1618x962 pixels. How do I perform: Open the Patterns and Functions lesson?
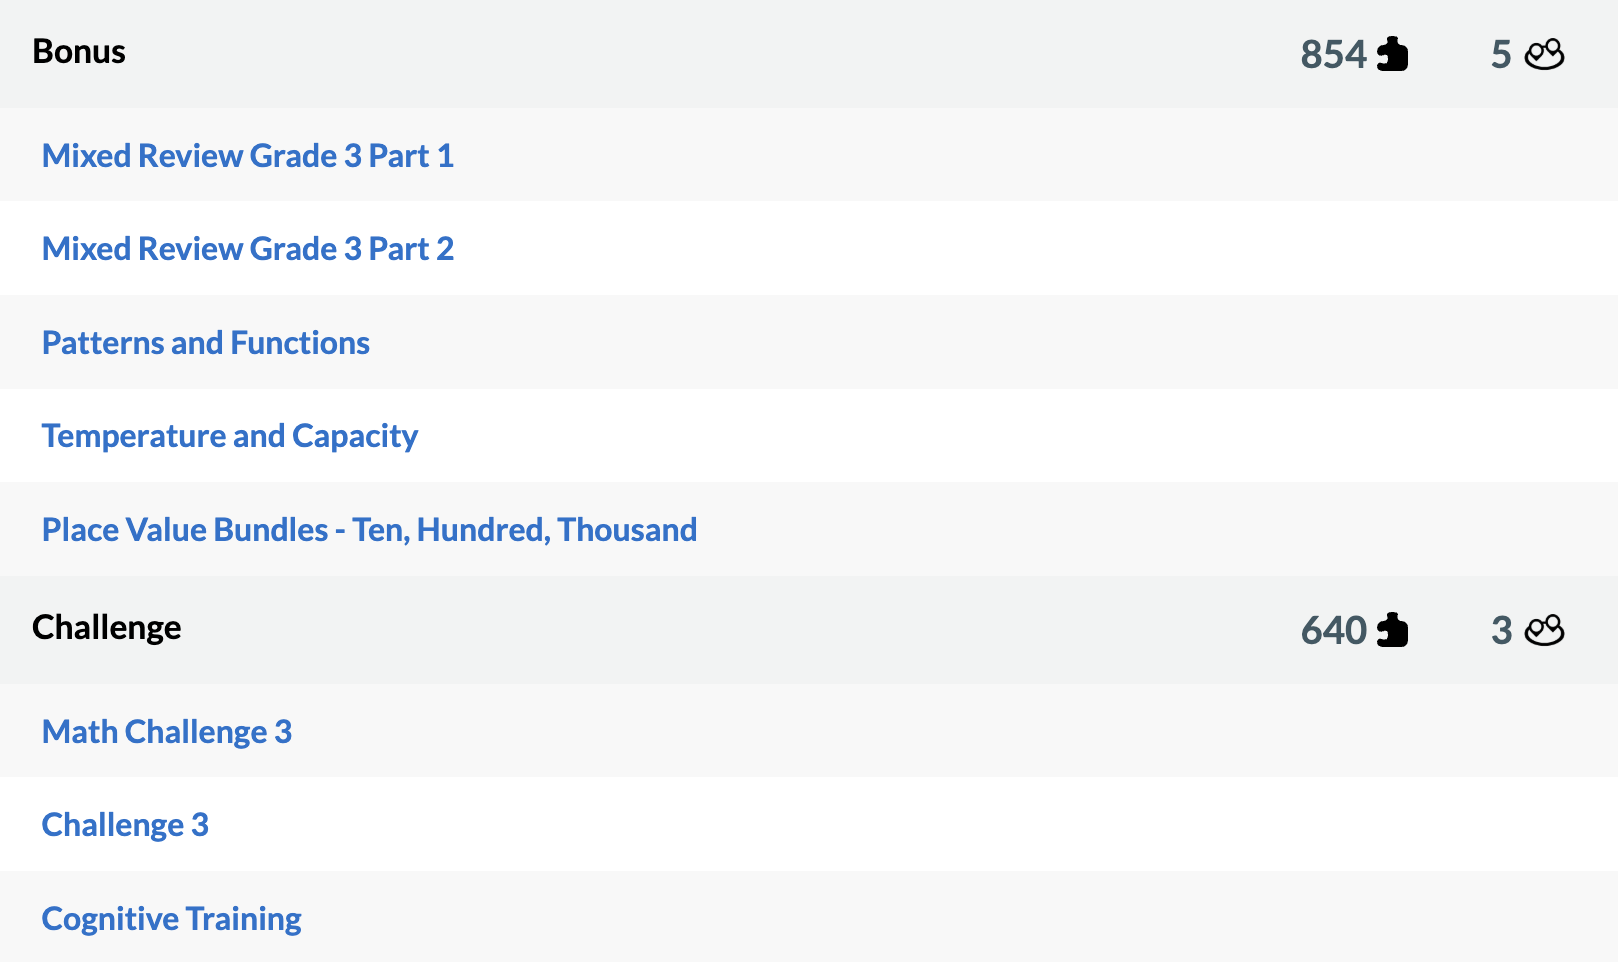[206, 342]
